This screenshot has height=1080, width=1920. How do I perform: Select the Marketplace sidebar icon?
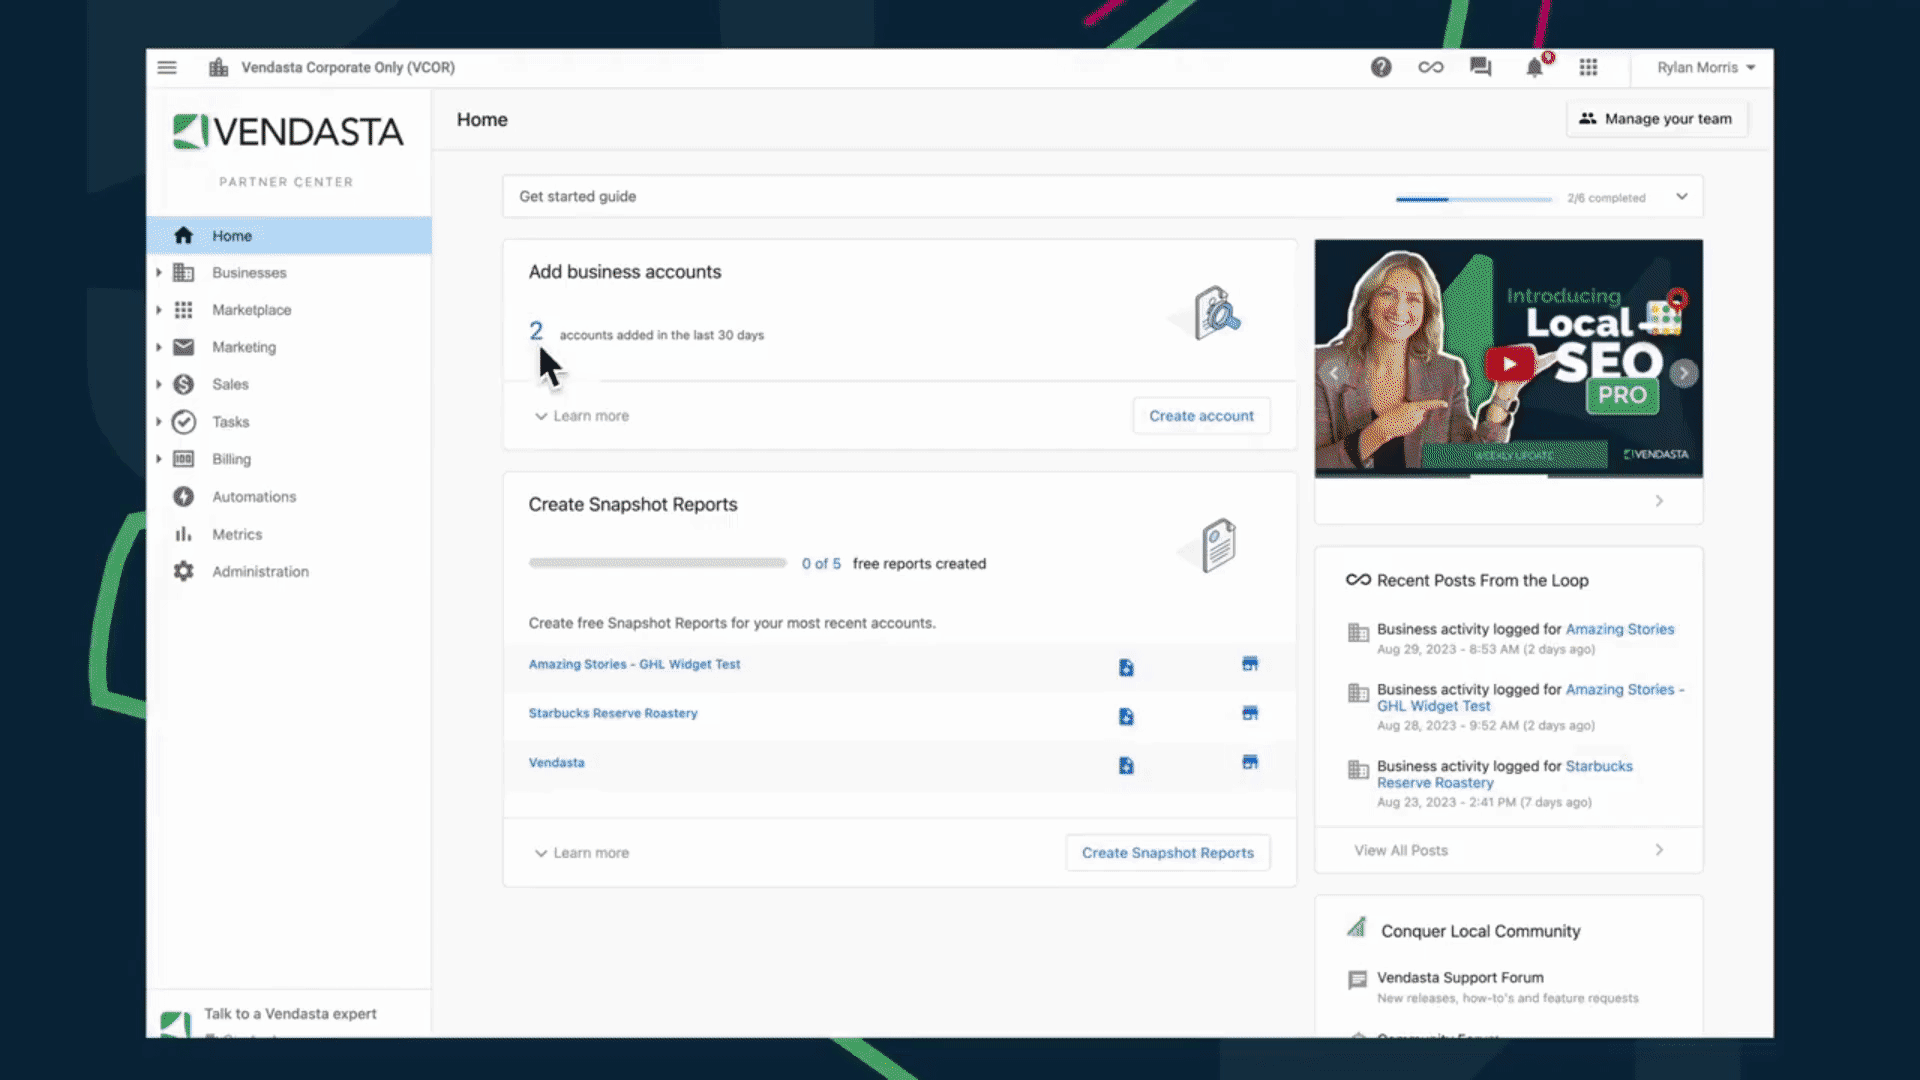(183, 310)
